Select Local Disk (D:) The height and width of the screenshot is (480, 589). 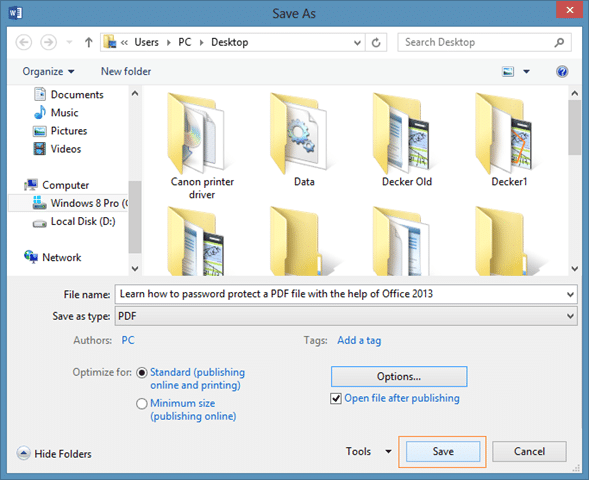point(74,222)
